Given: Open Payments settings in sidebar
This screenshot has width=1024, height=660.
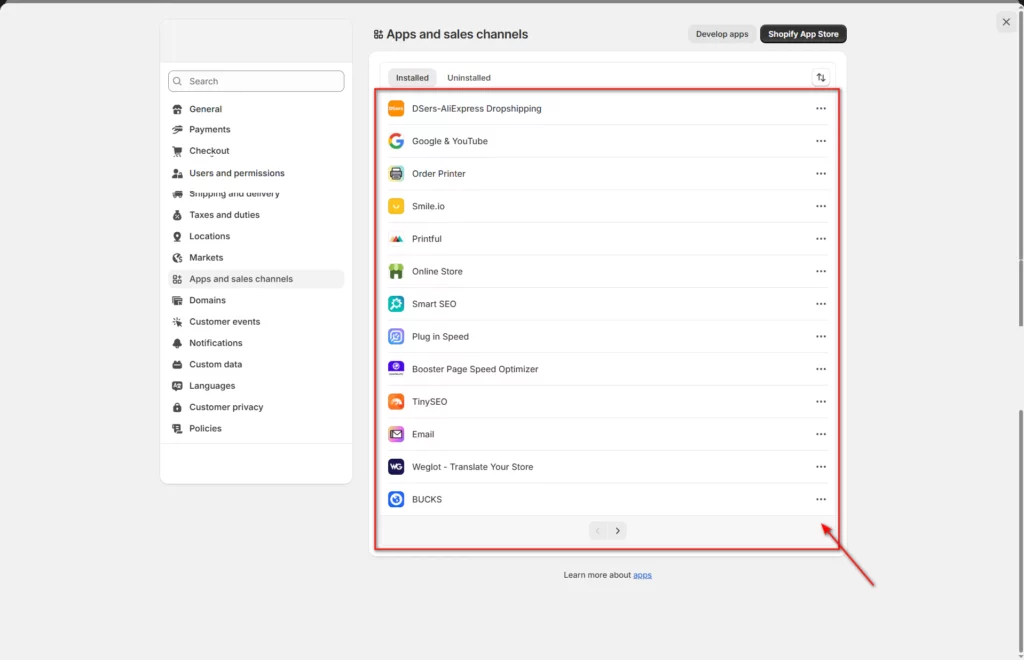Looking at the screenshot, I should [x=256, y=129].
